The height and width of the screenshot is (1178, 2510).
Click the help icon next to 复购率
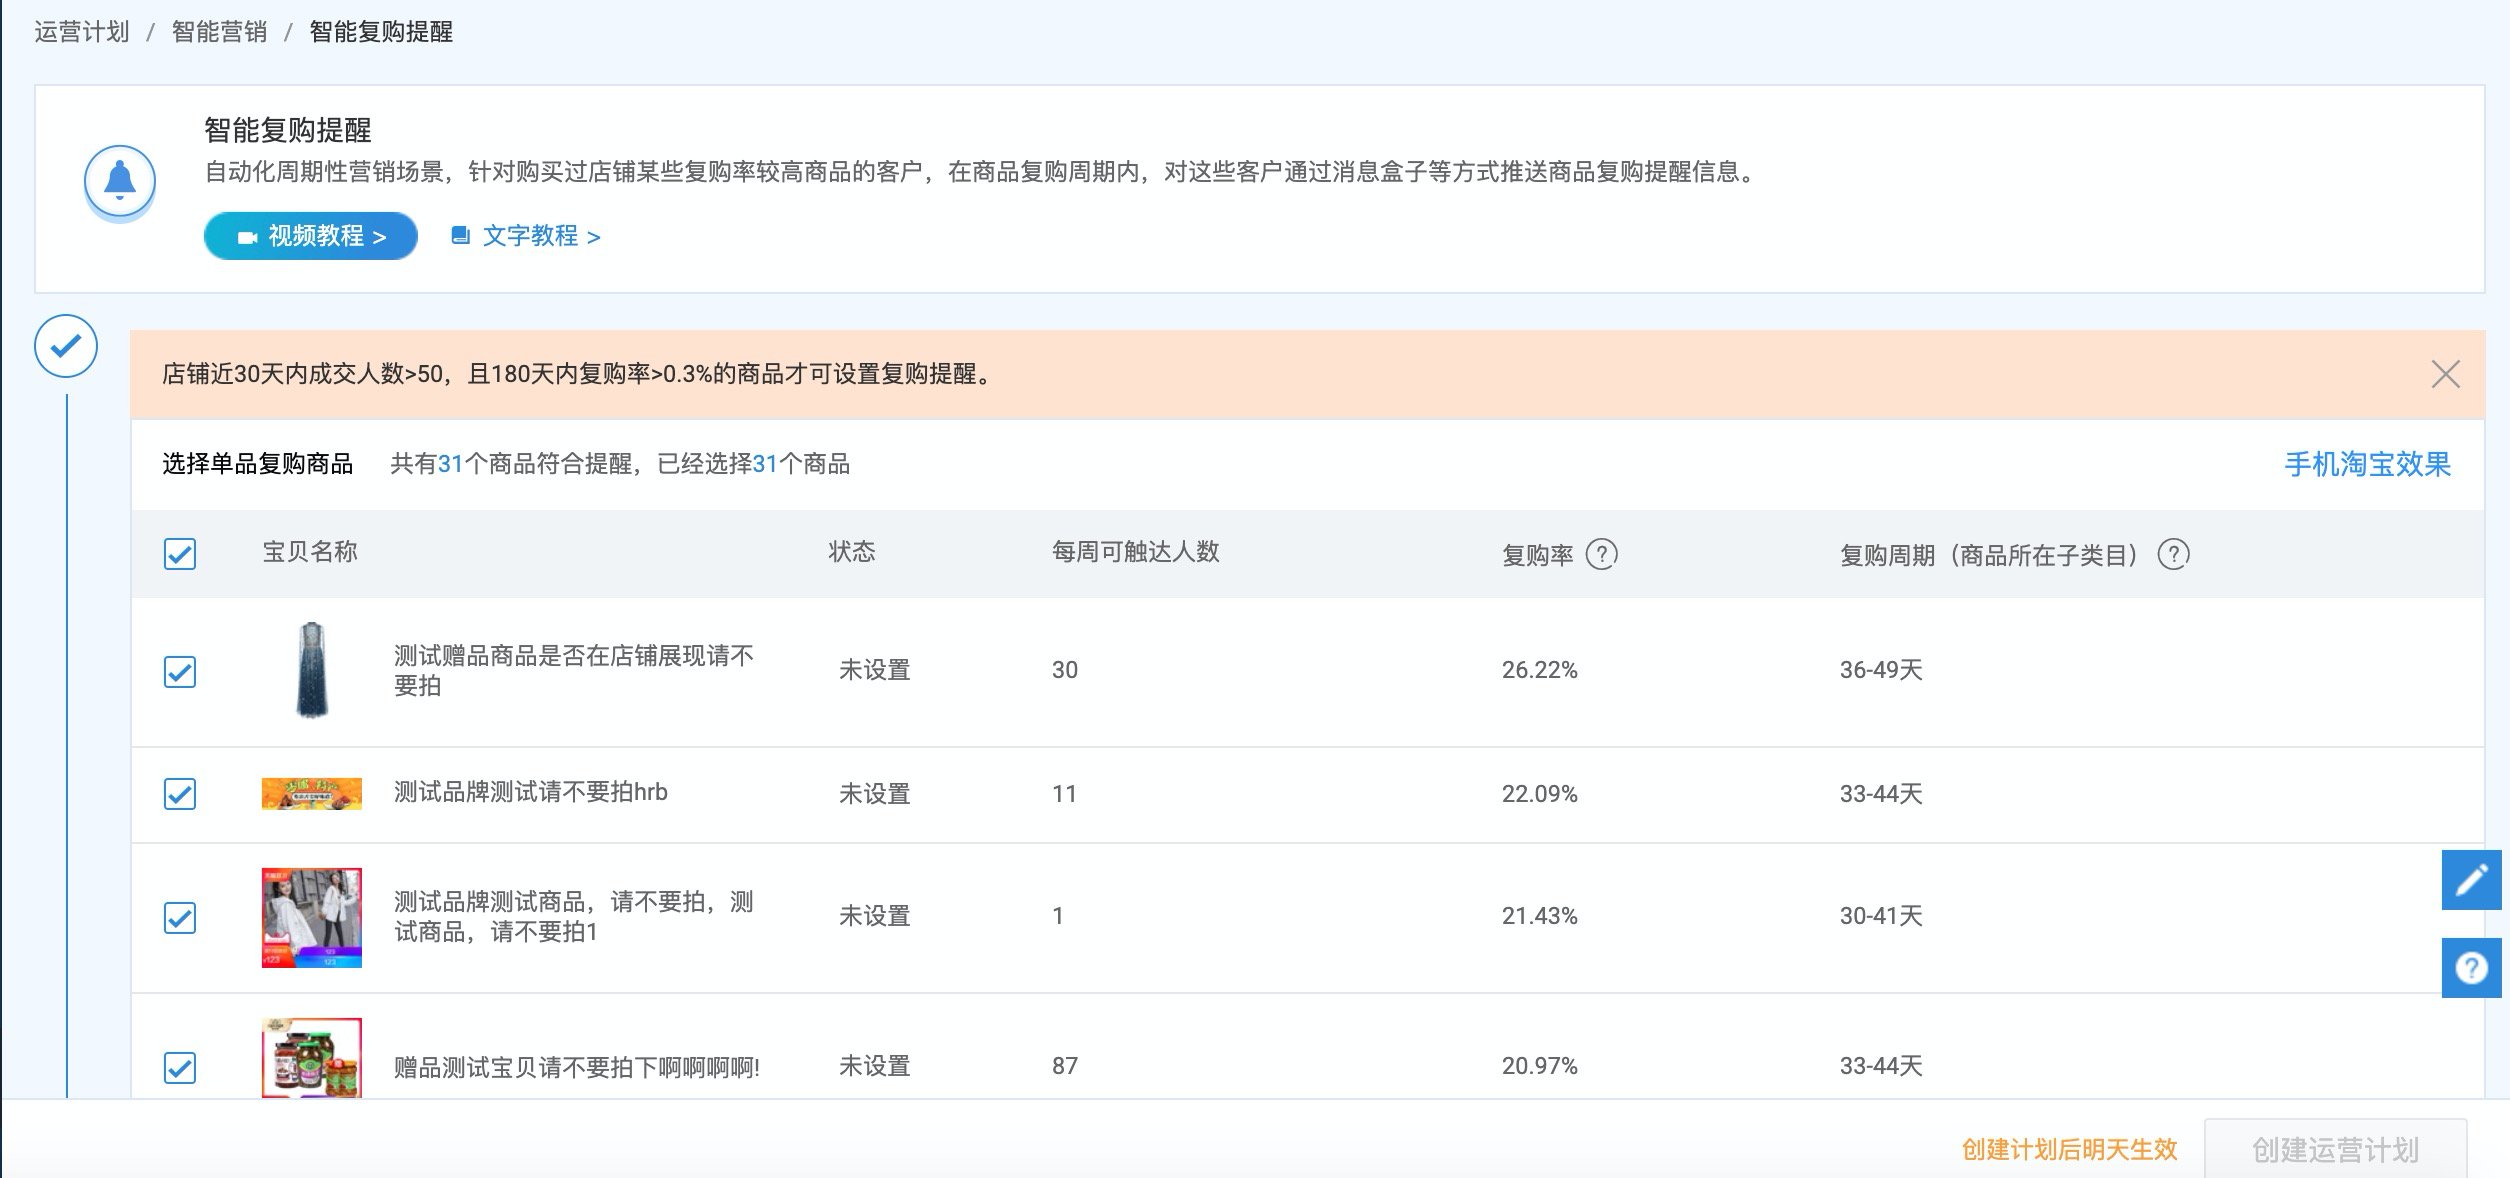tap(1601, 554)
